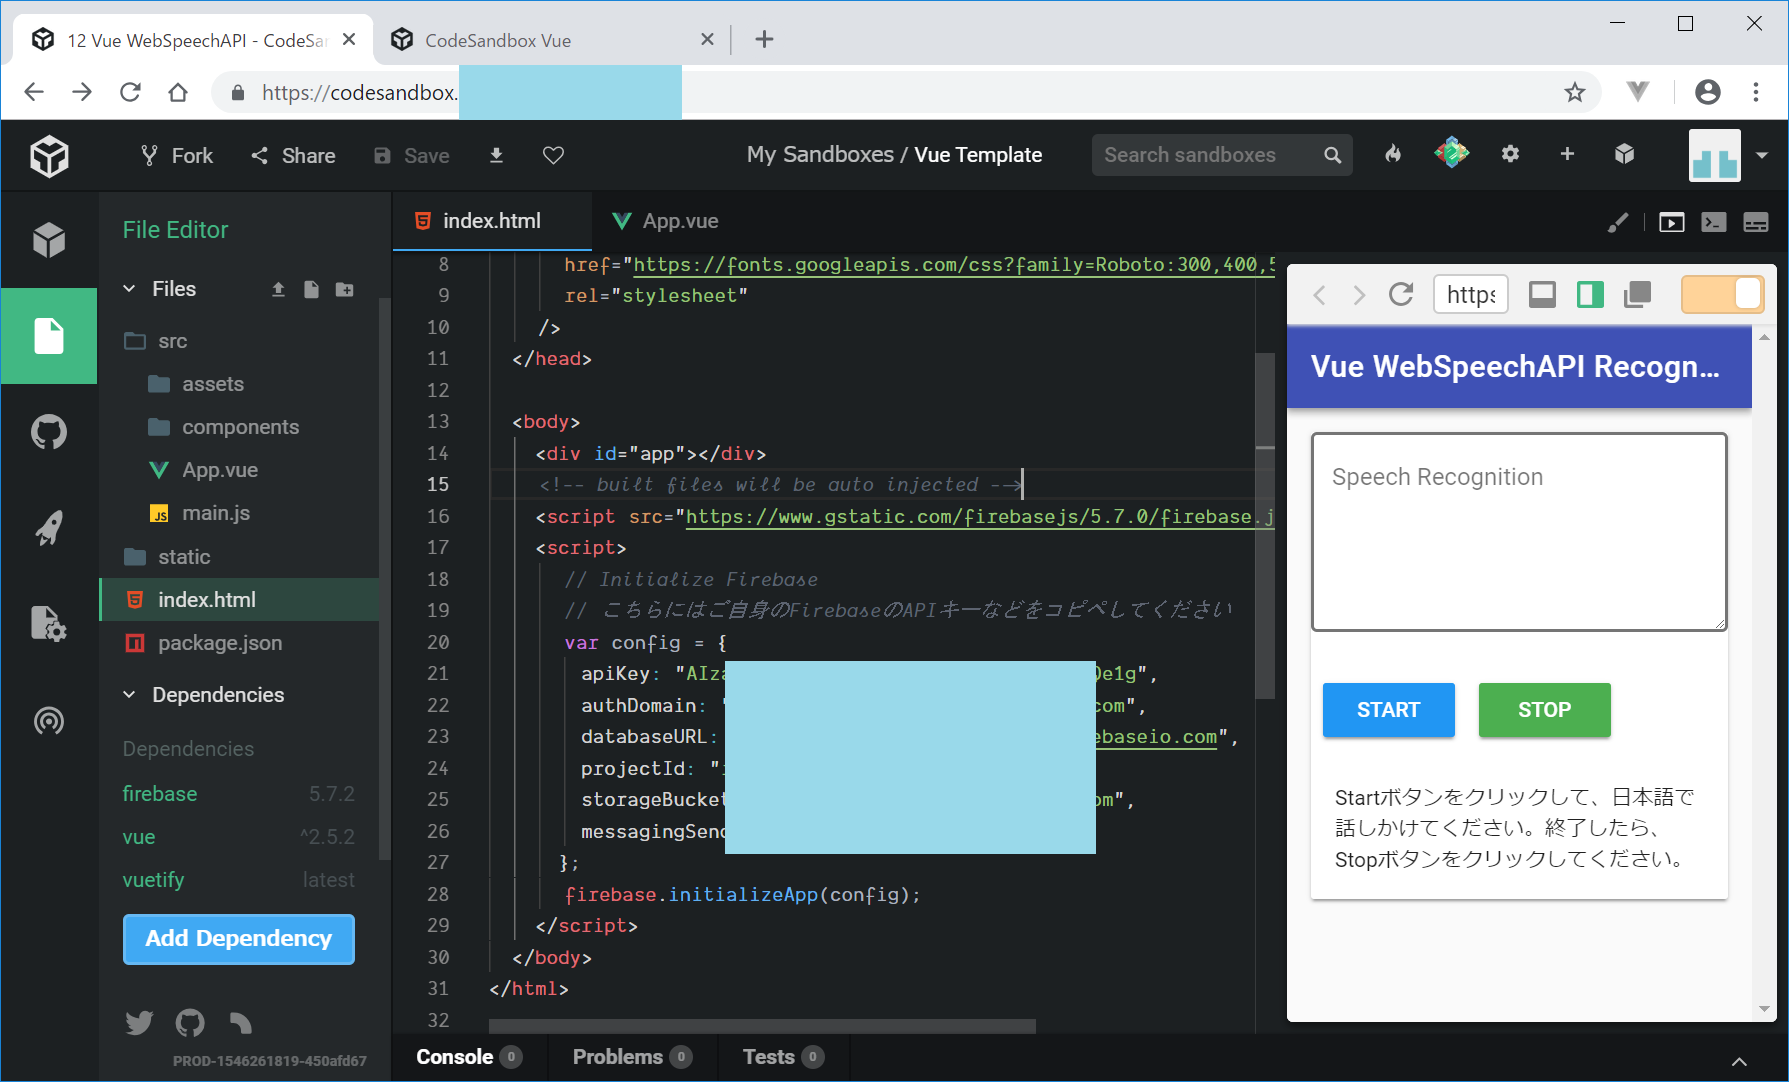Download the sandbox as zip
The width and height of the screenshot is (1789, 1082).
point(496,155)
